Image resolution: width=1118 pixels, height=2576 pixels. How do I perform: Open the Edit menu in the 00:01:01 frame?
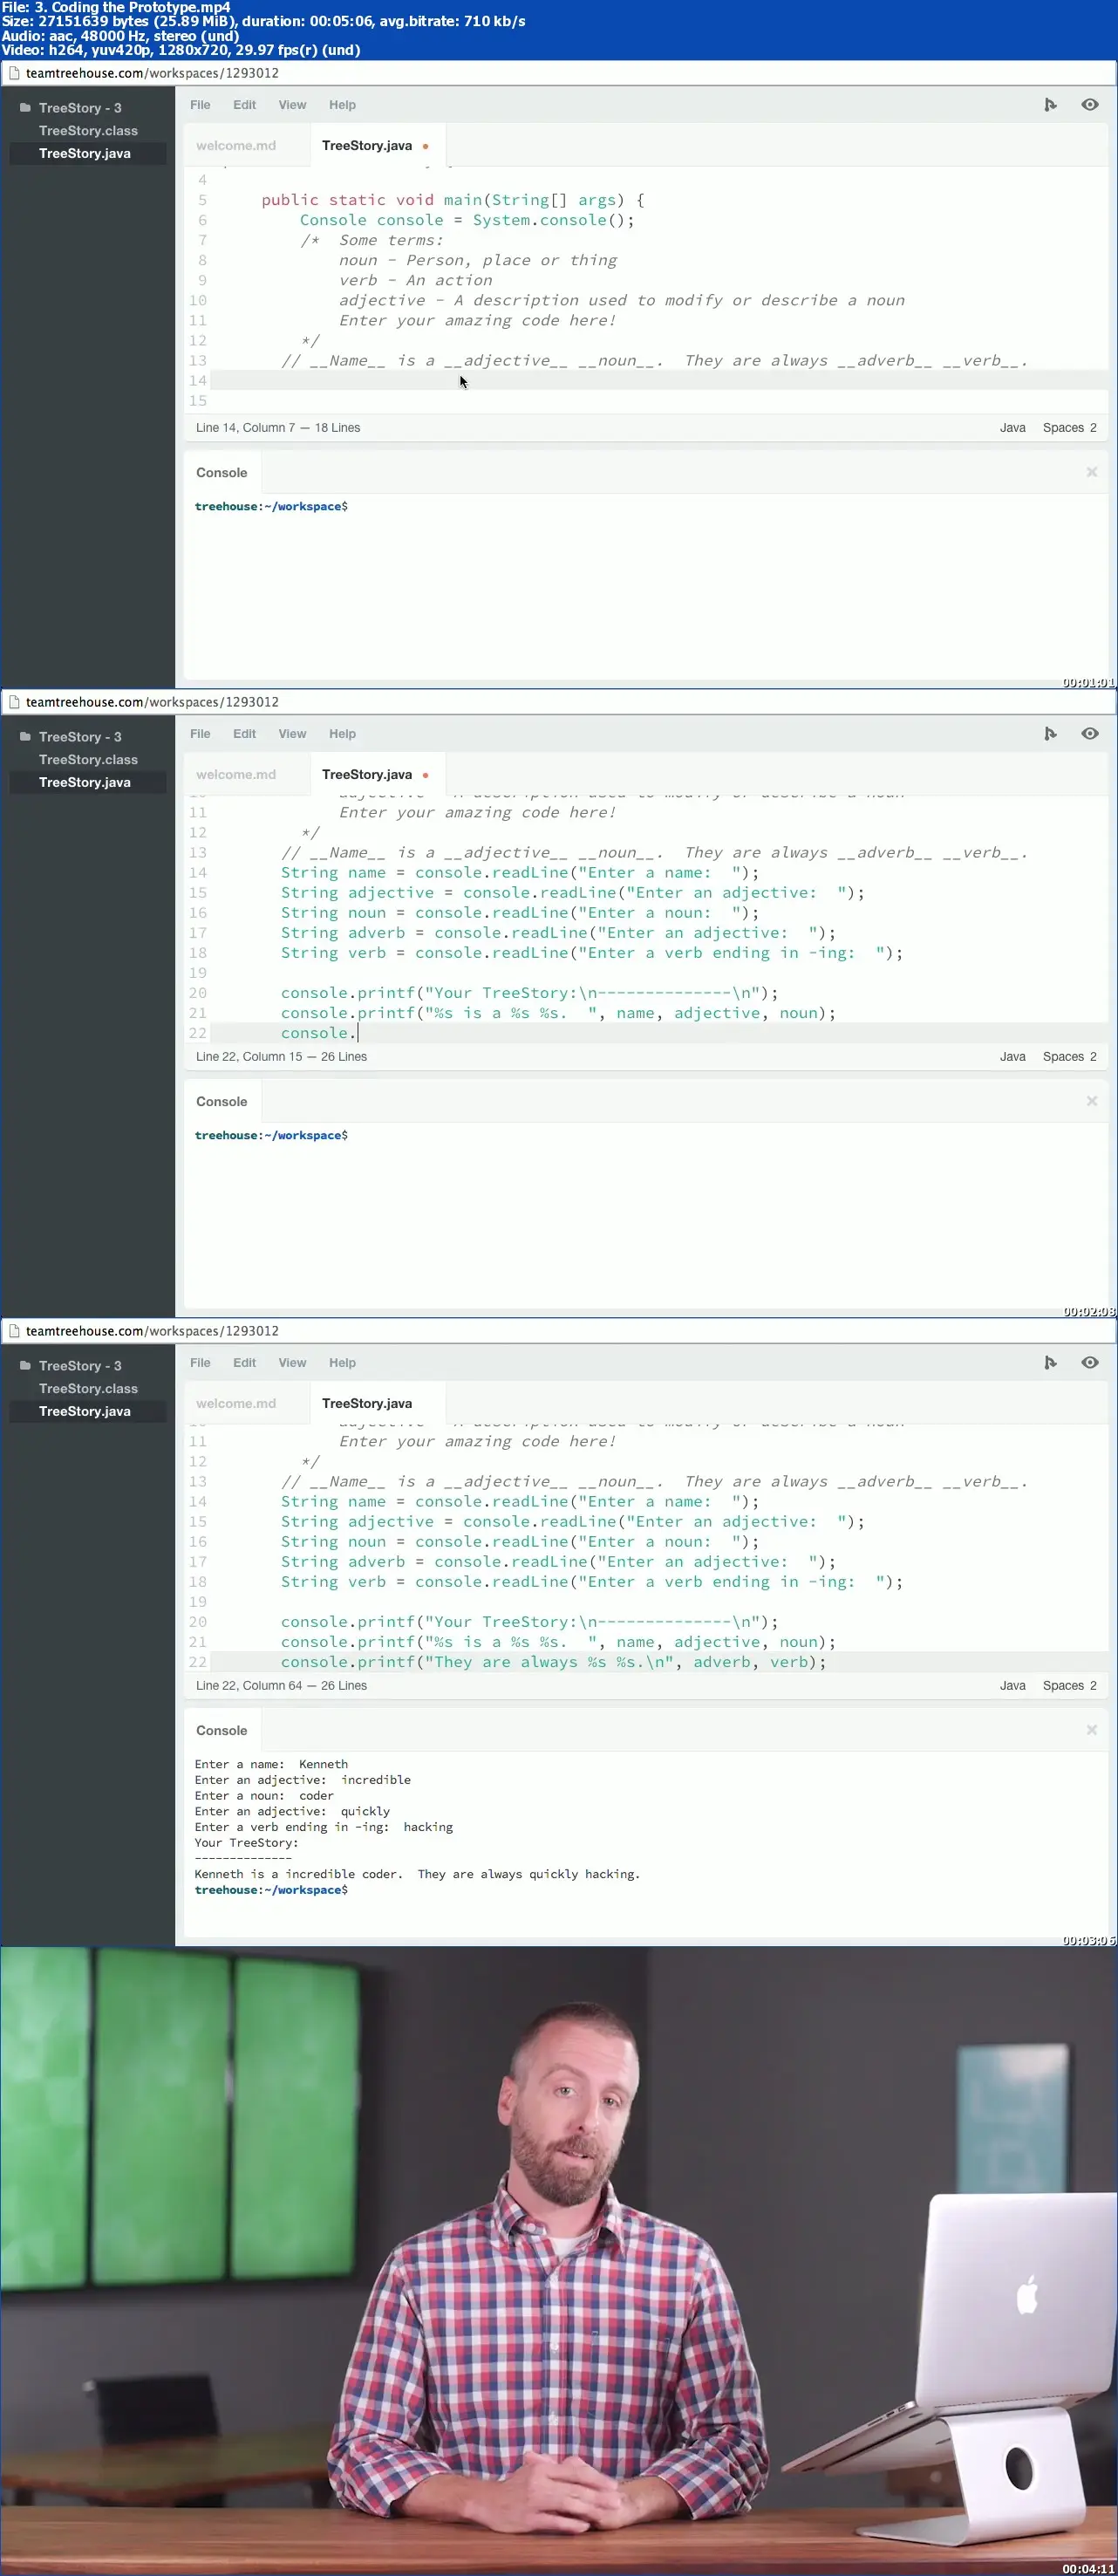244,105
